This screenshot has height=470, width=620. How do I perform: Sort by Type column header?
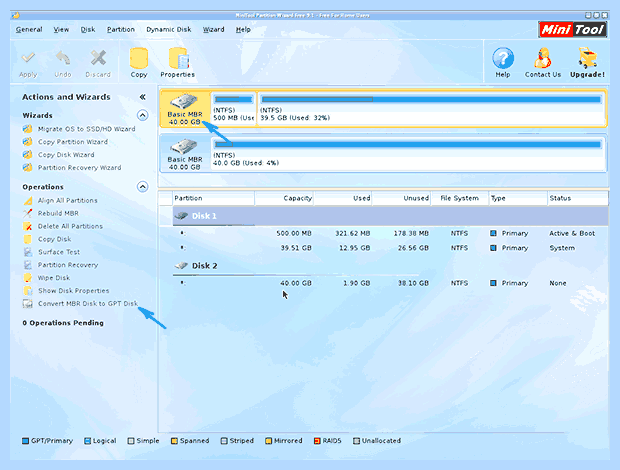[x=518, y=198]
